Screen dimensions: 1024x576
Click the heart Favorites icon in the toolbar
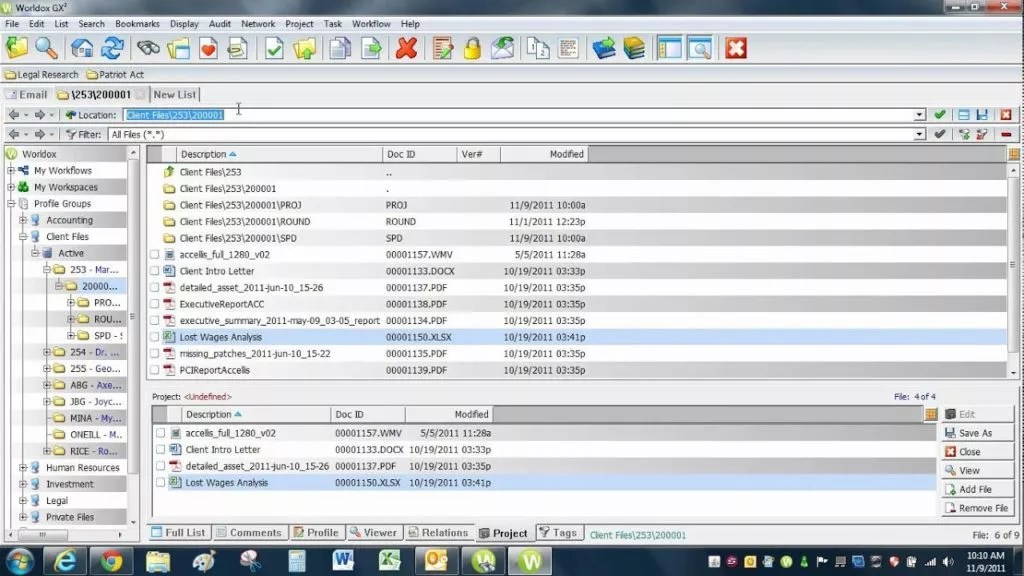(208, 47)
